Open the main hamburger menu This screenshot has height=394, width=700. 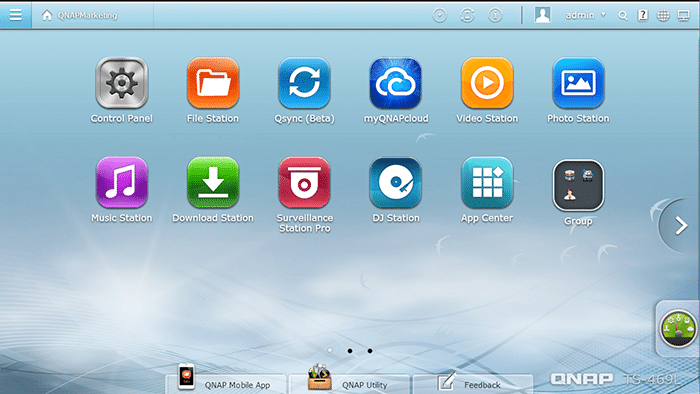[x=16, y=15]
